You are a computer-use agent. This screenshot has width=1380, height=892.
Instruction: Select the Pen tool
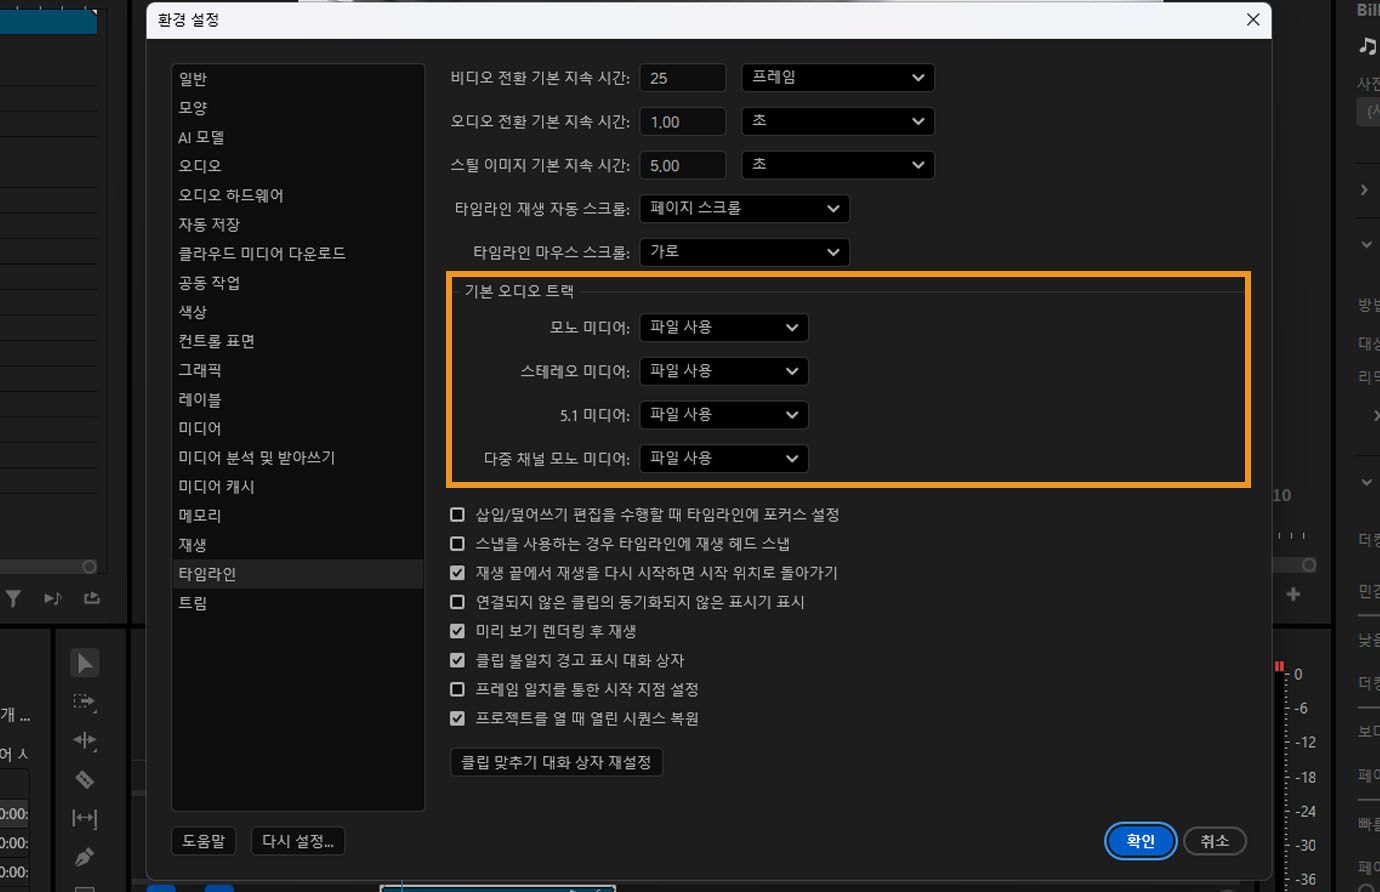coord(85,857)
